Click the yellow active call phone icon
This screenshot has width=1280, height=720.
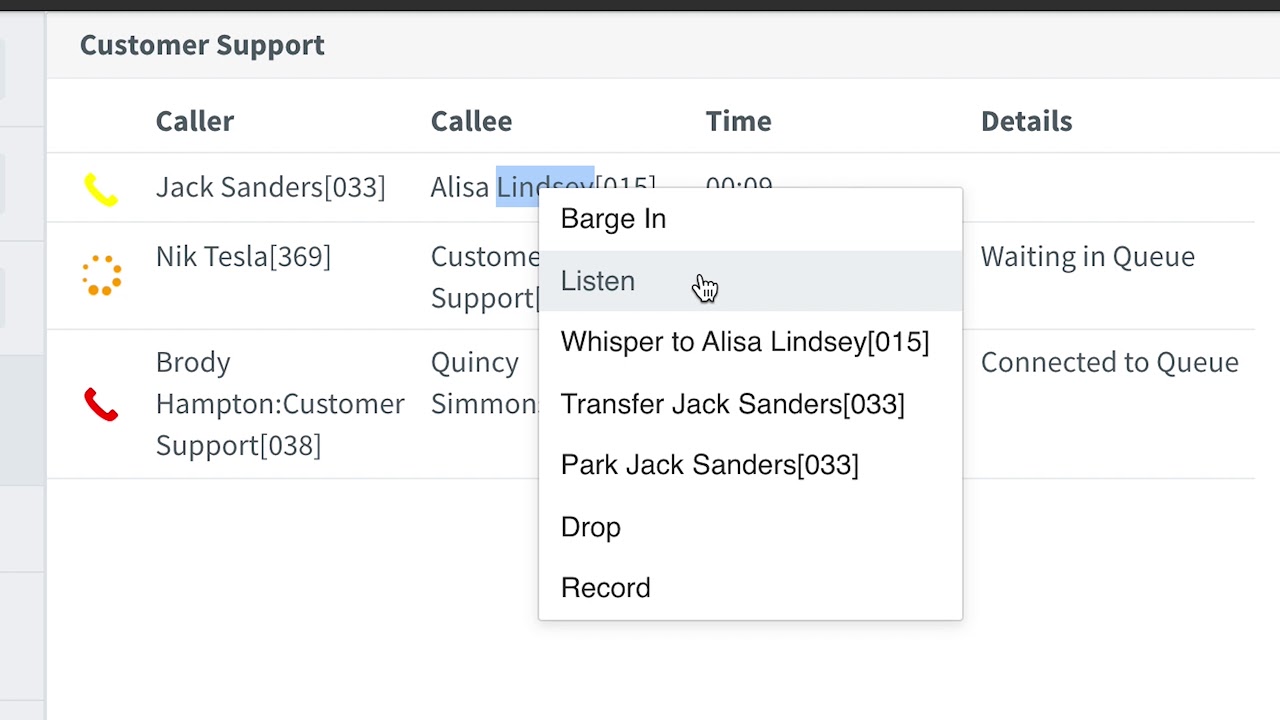pyautogui.click(x=101, y=189)
